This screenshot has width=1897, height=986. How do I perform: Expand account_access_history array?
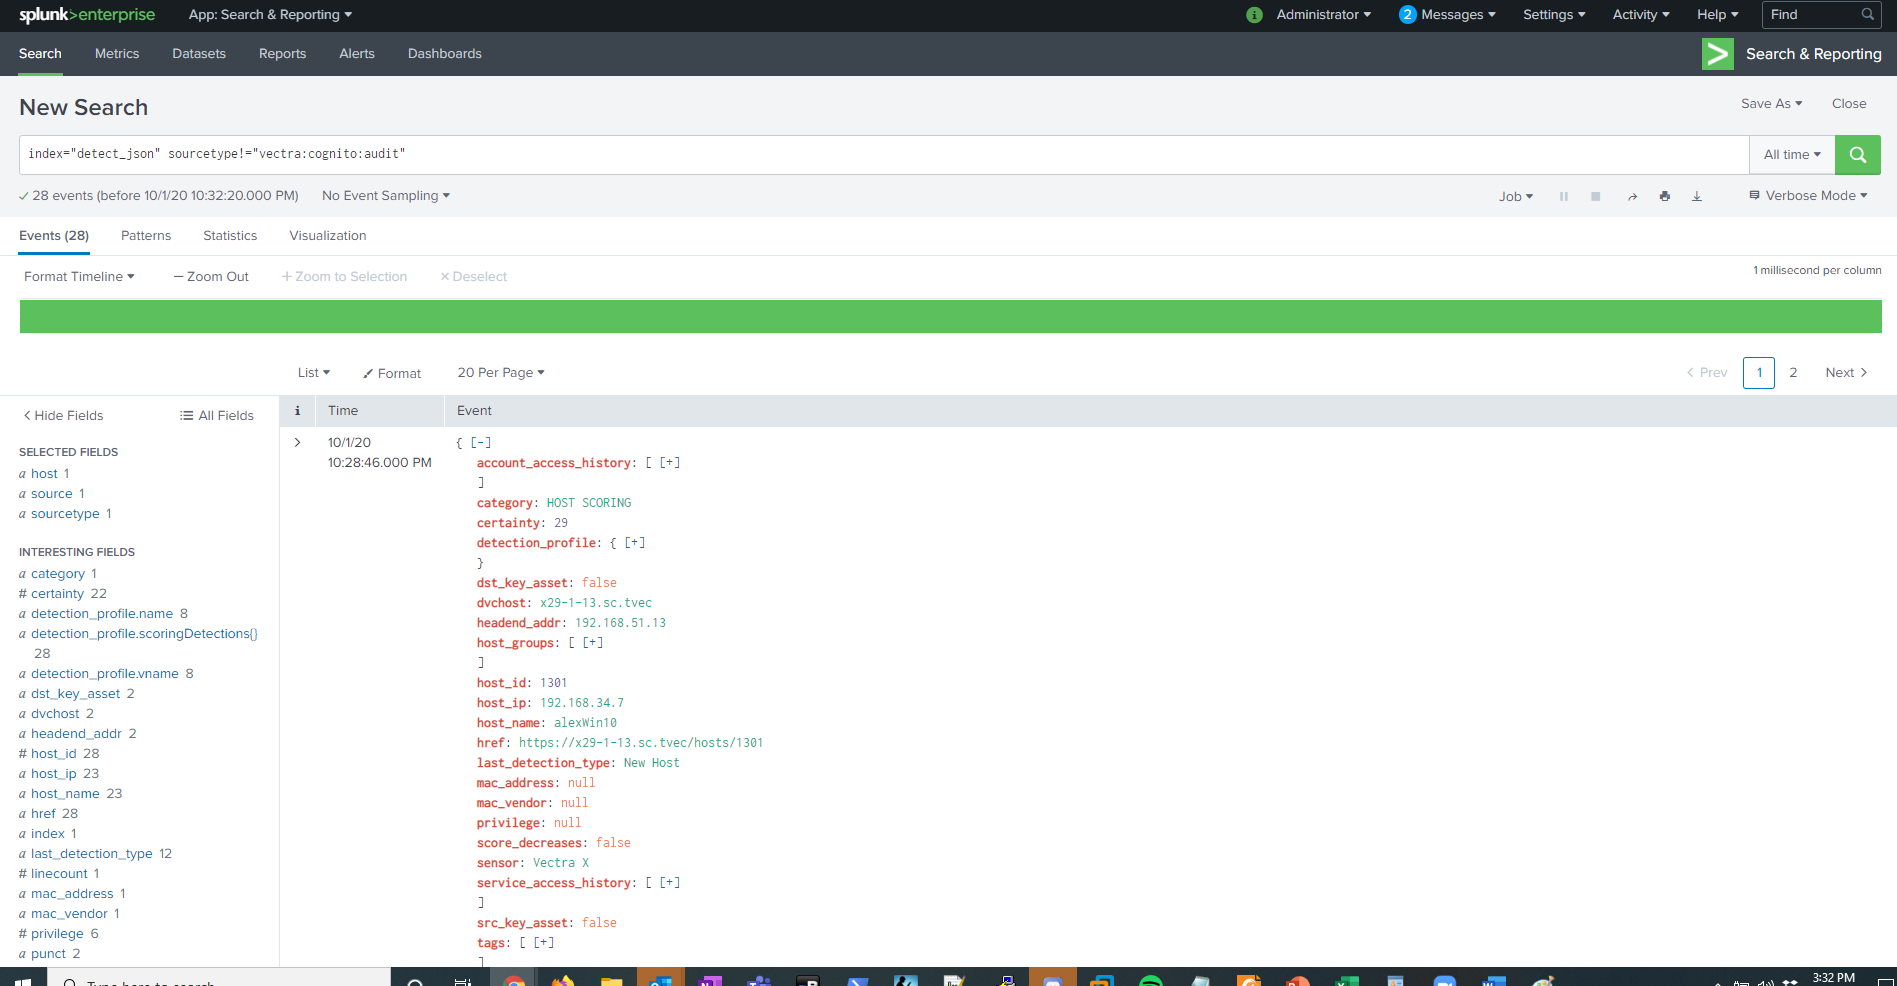click(670, 463)
